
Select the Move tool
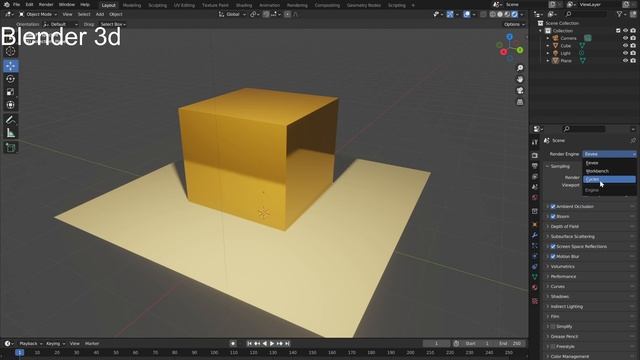pos(11,66)
